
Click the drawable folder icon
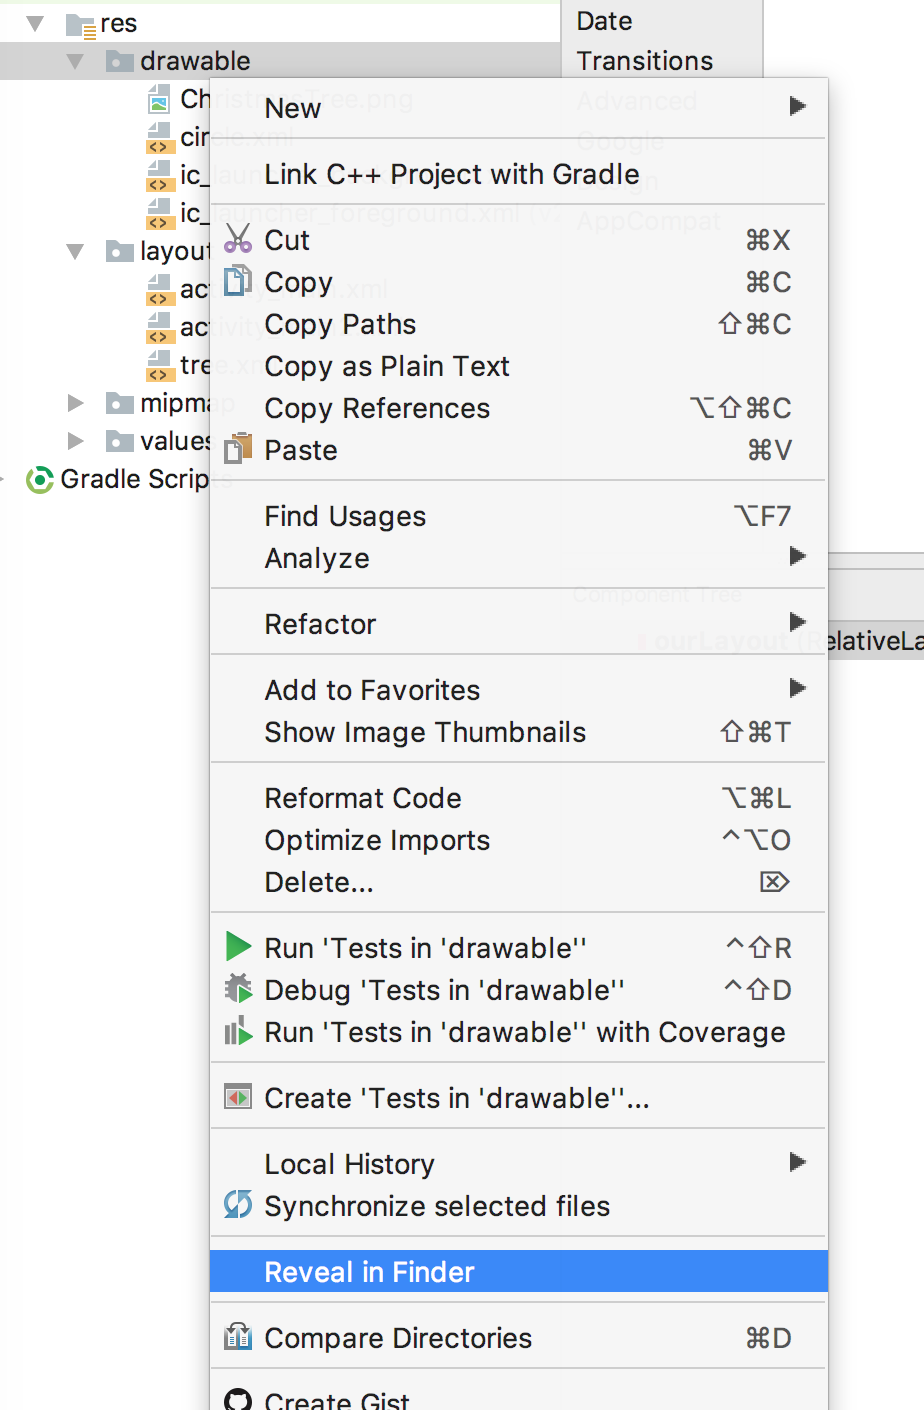click(120, 62)
